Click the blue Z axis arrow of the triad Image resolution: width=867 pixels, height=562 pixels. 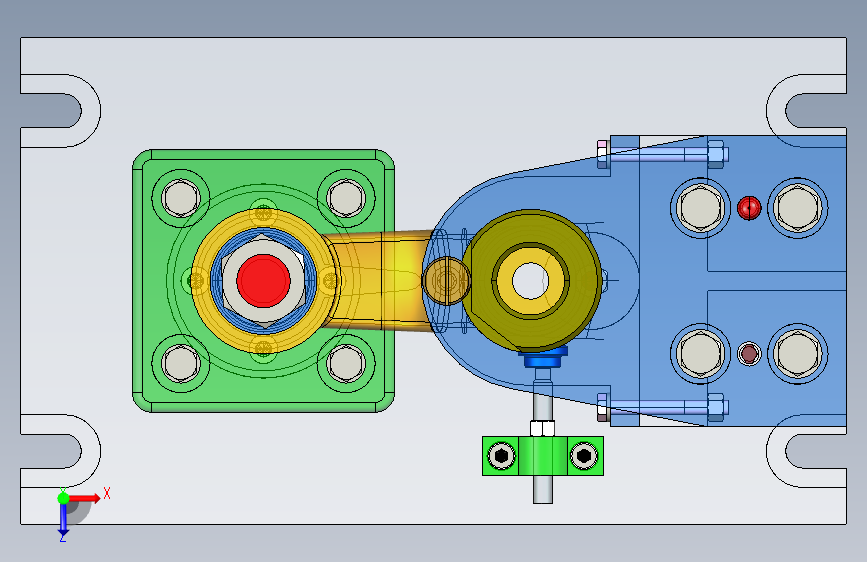pyautogui.click(x=63, y=520)
